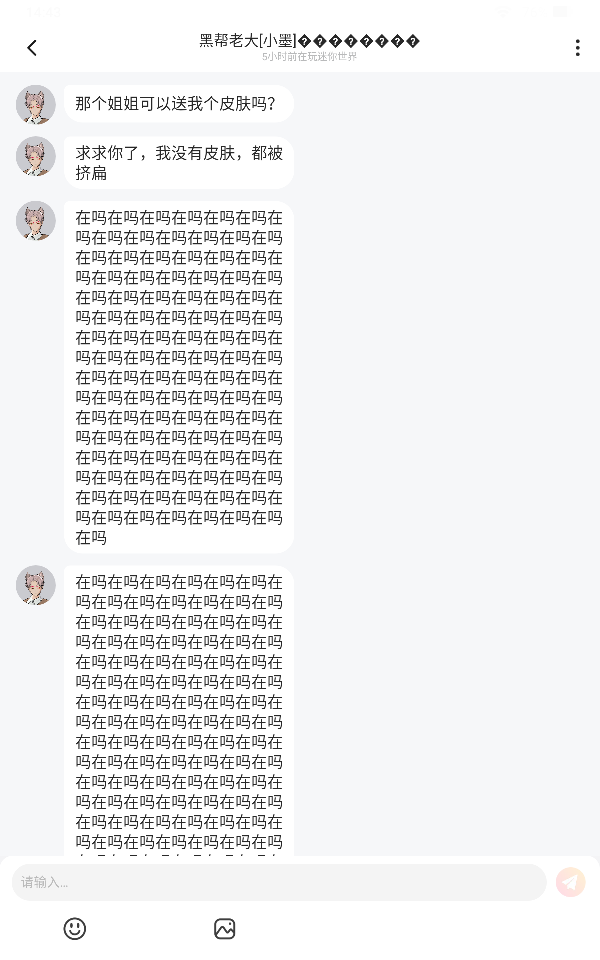Tap avatar beside 求求你了 message
This screenshot has width=600, height=960.
[36, 156]
